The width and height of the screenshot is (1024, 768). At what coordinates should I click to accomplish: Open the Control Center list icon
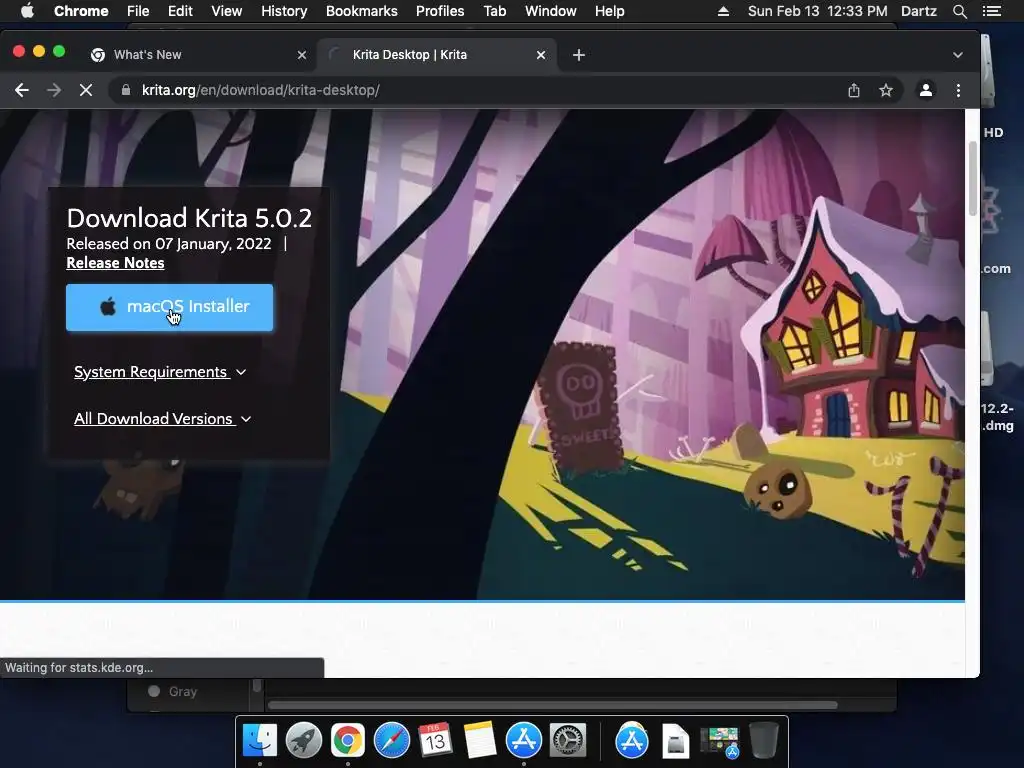[x=992, y=11]
